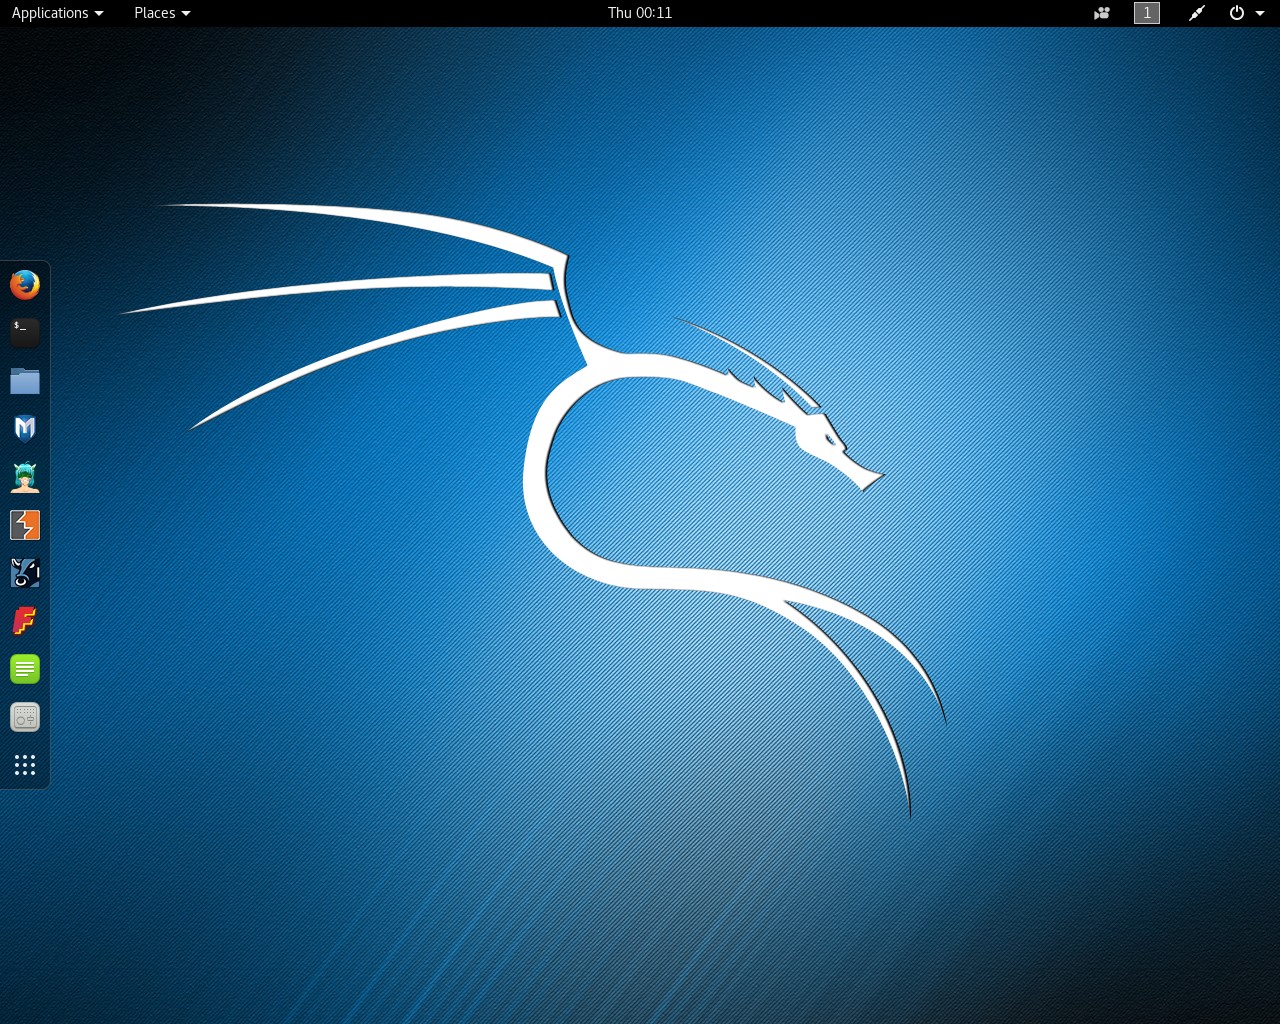1280x1024 pixels.
Task: Launch the Tweak Tool icon in dock
Action: pos(25,717)
